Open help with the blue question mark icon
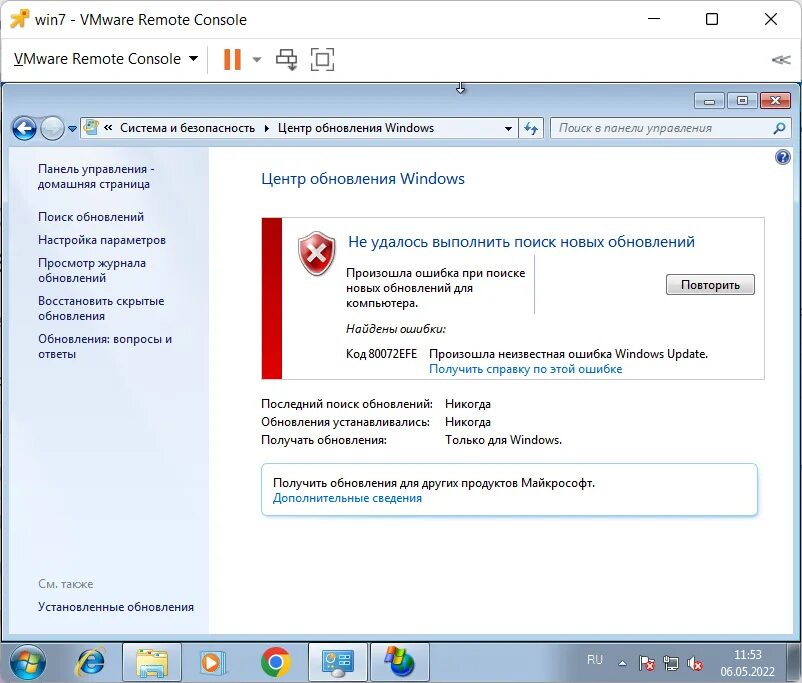 pyautogui.click(x=783, y=157)
